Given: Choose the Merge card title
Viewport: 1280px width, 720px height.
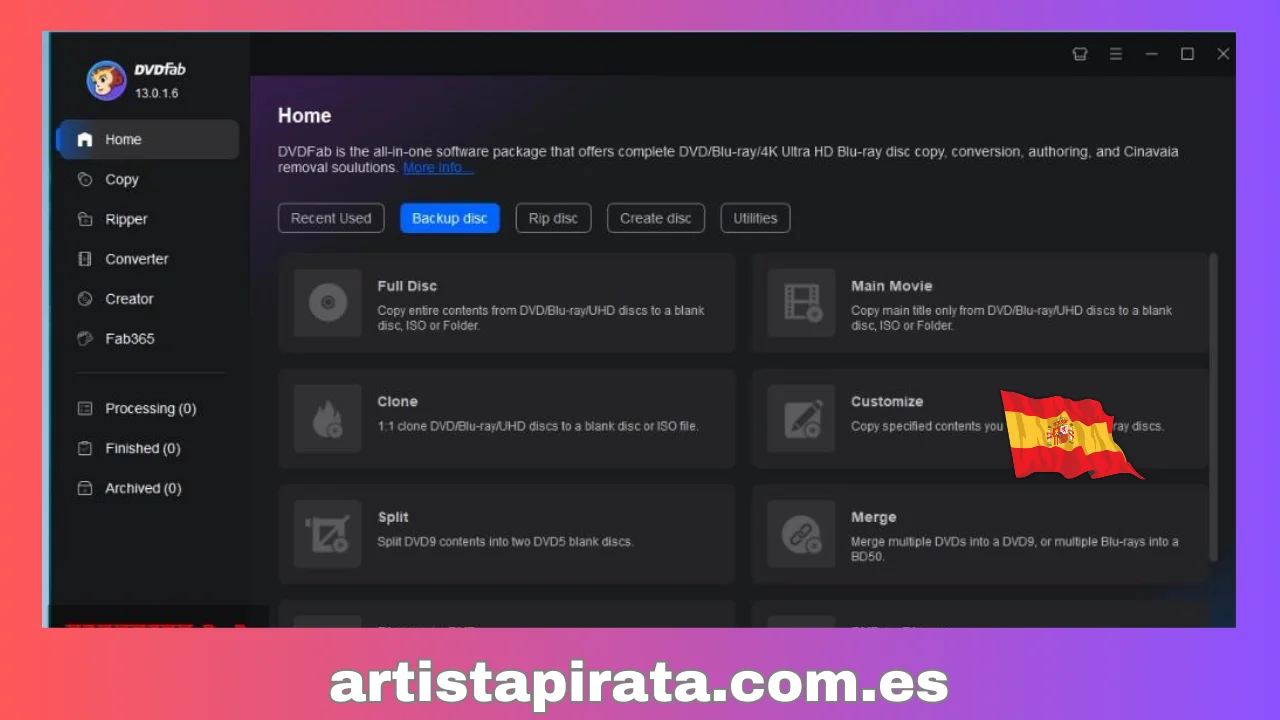Looking at the screenshot, I should click(873, 518).
